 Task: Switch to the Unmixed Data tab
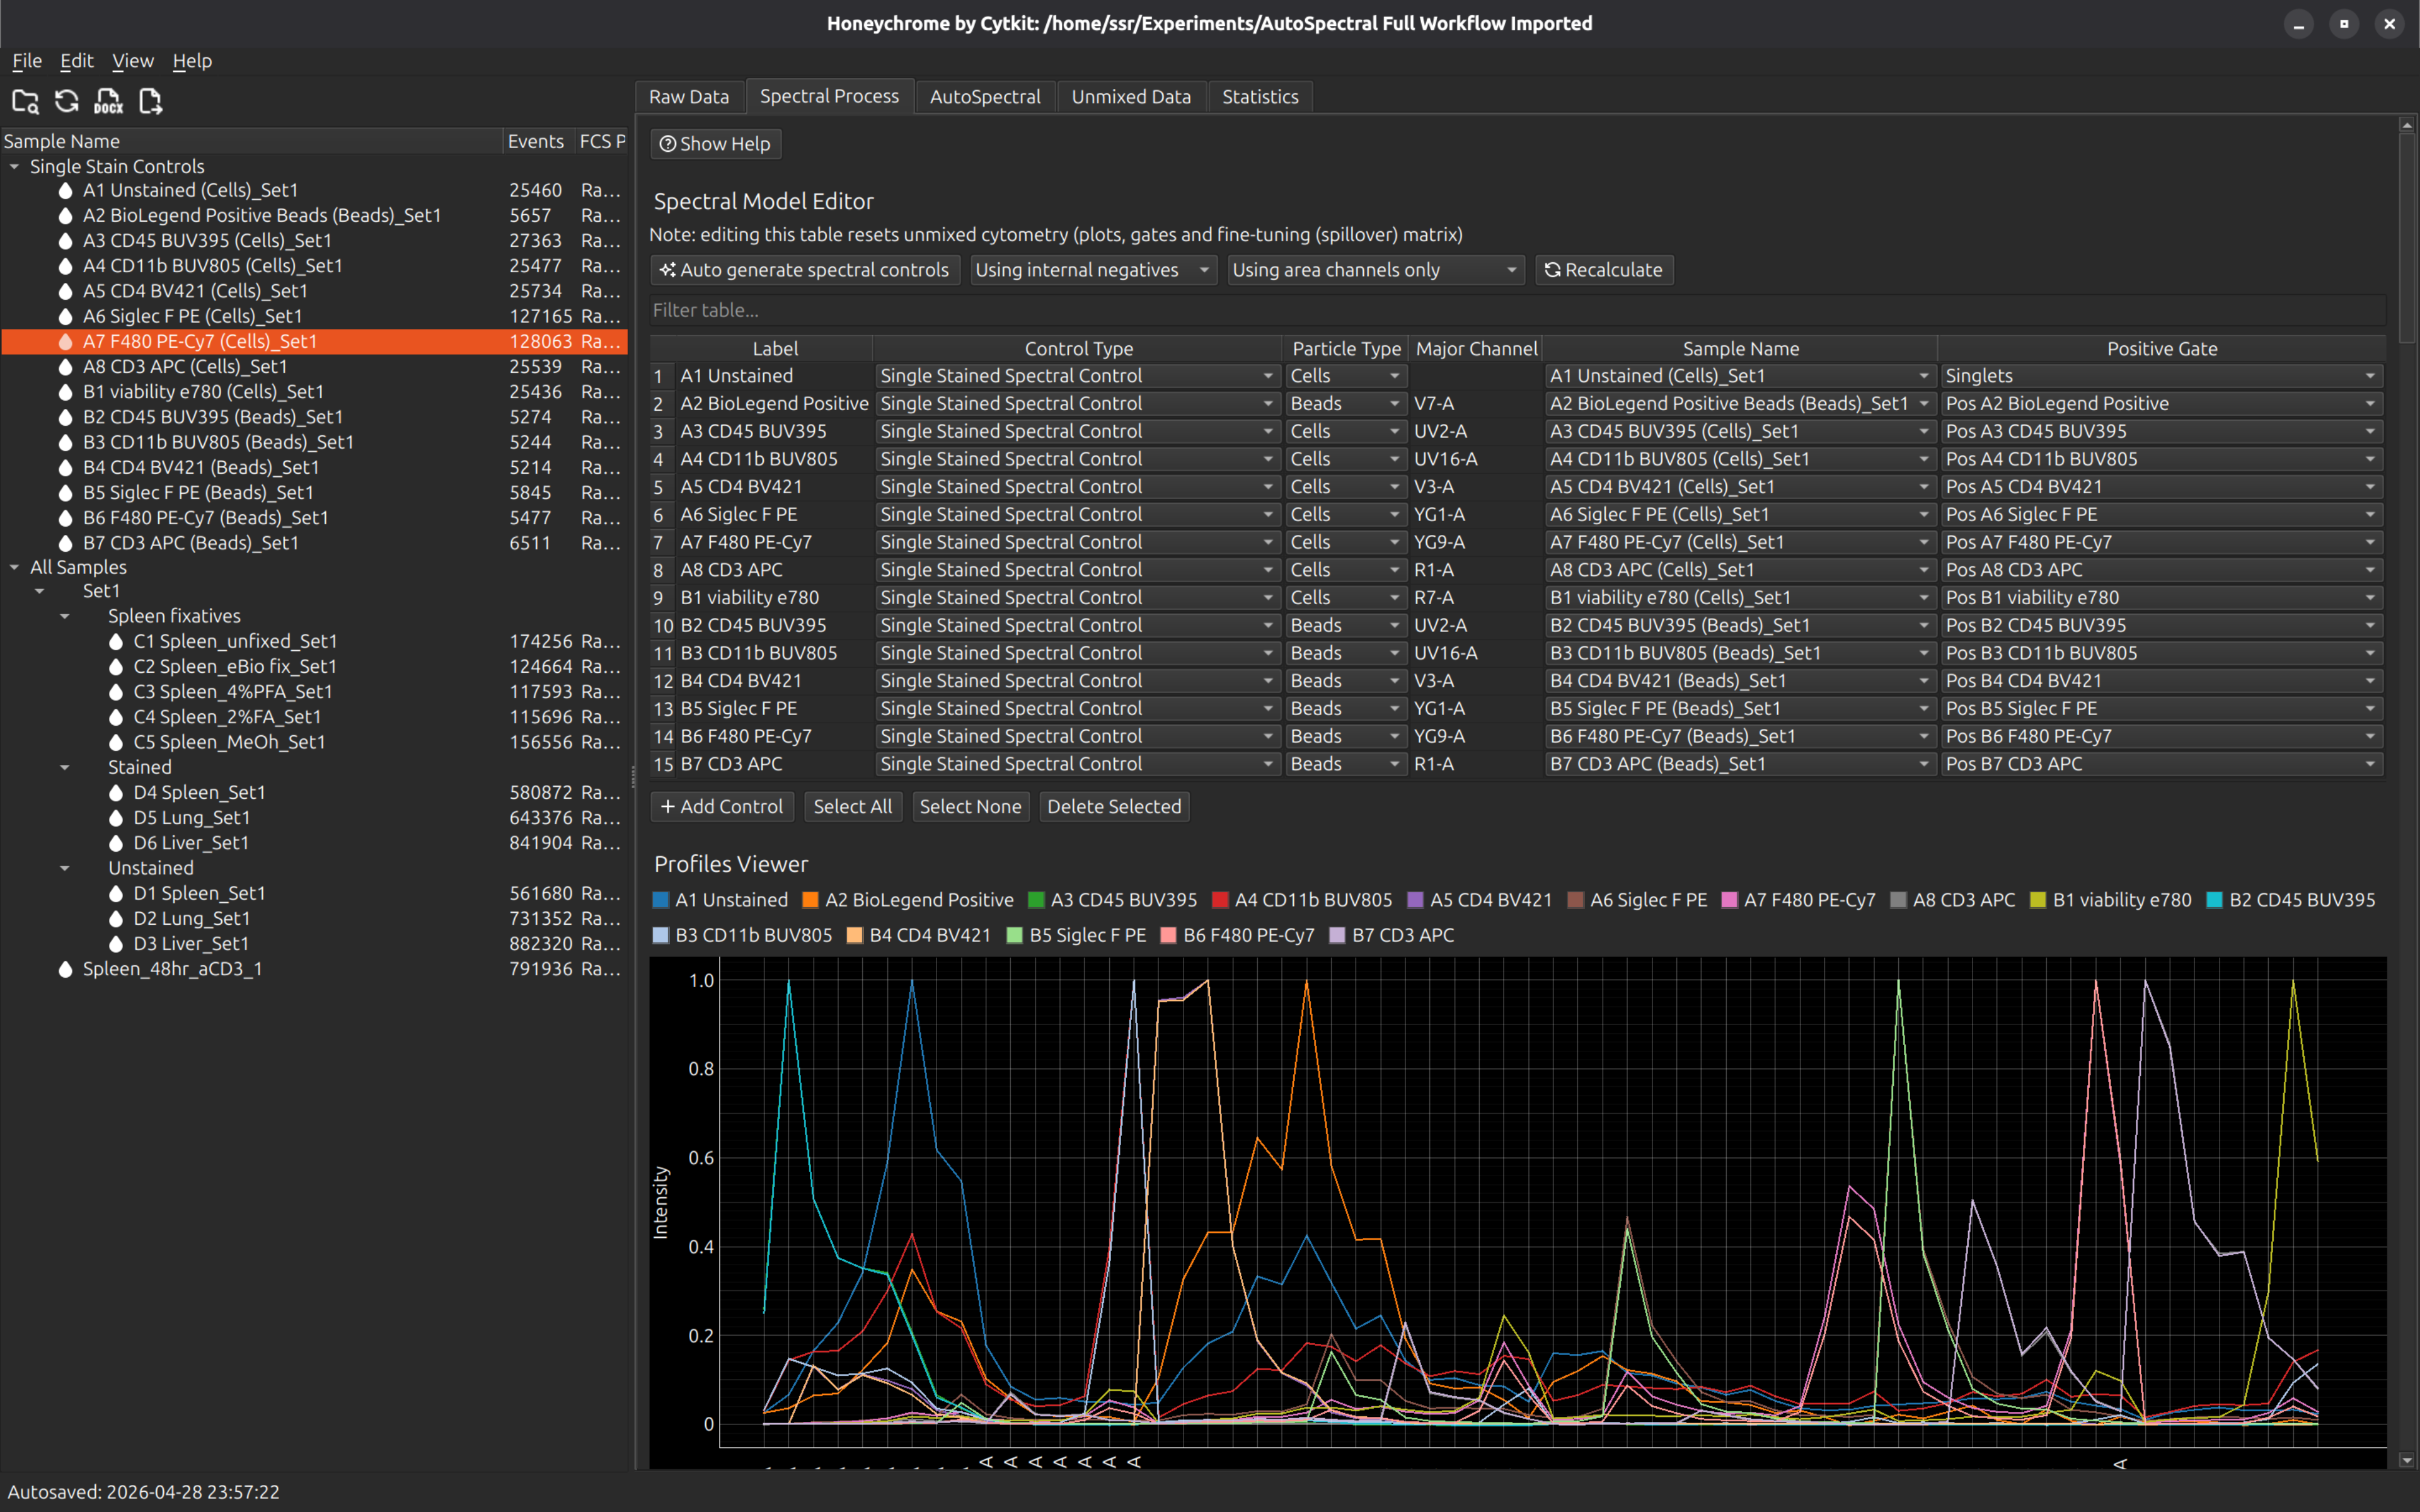1131,97
